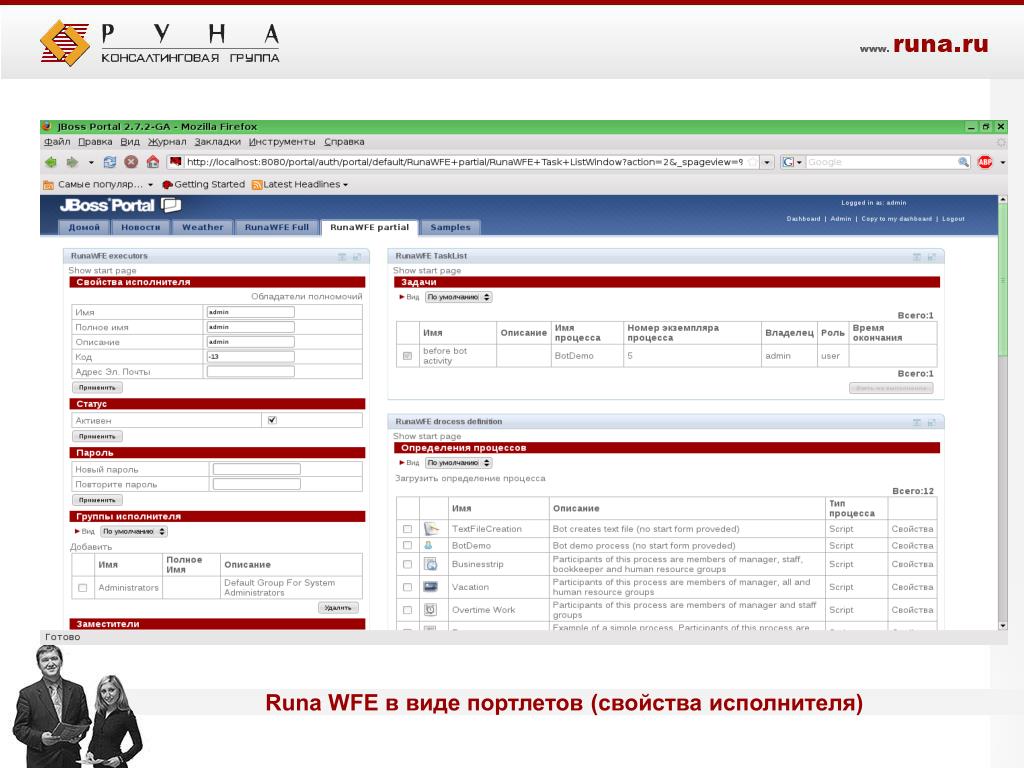Click the Обладатели полномочий link
Screen dimensions: 1024x768
[307, 296]
